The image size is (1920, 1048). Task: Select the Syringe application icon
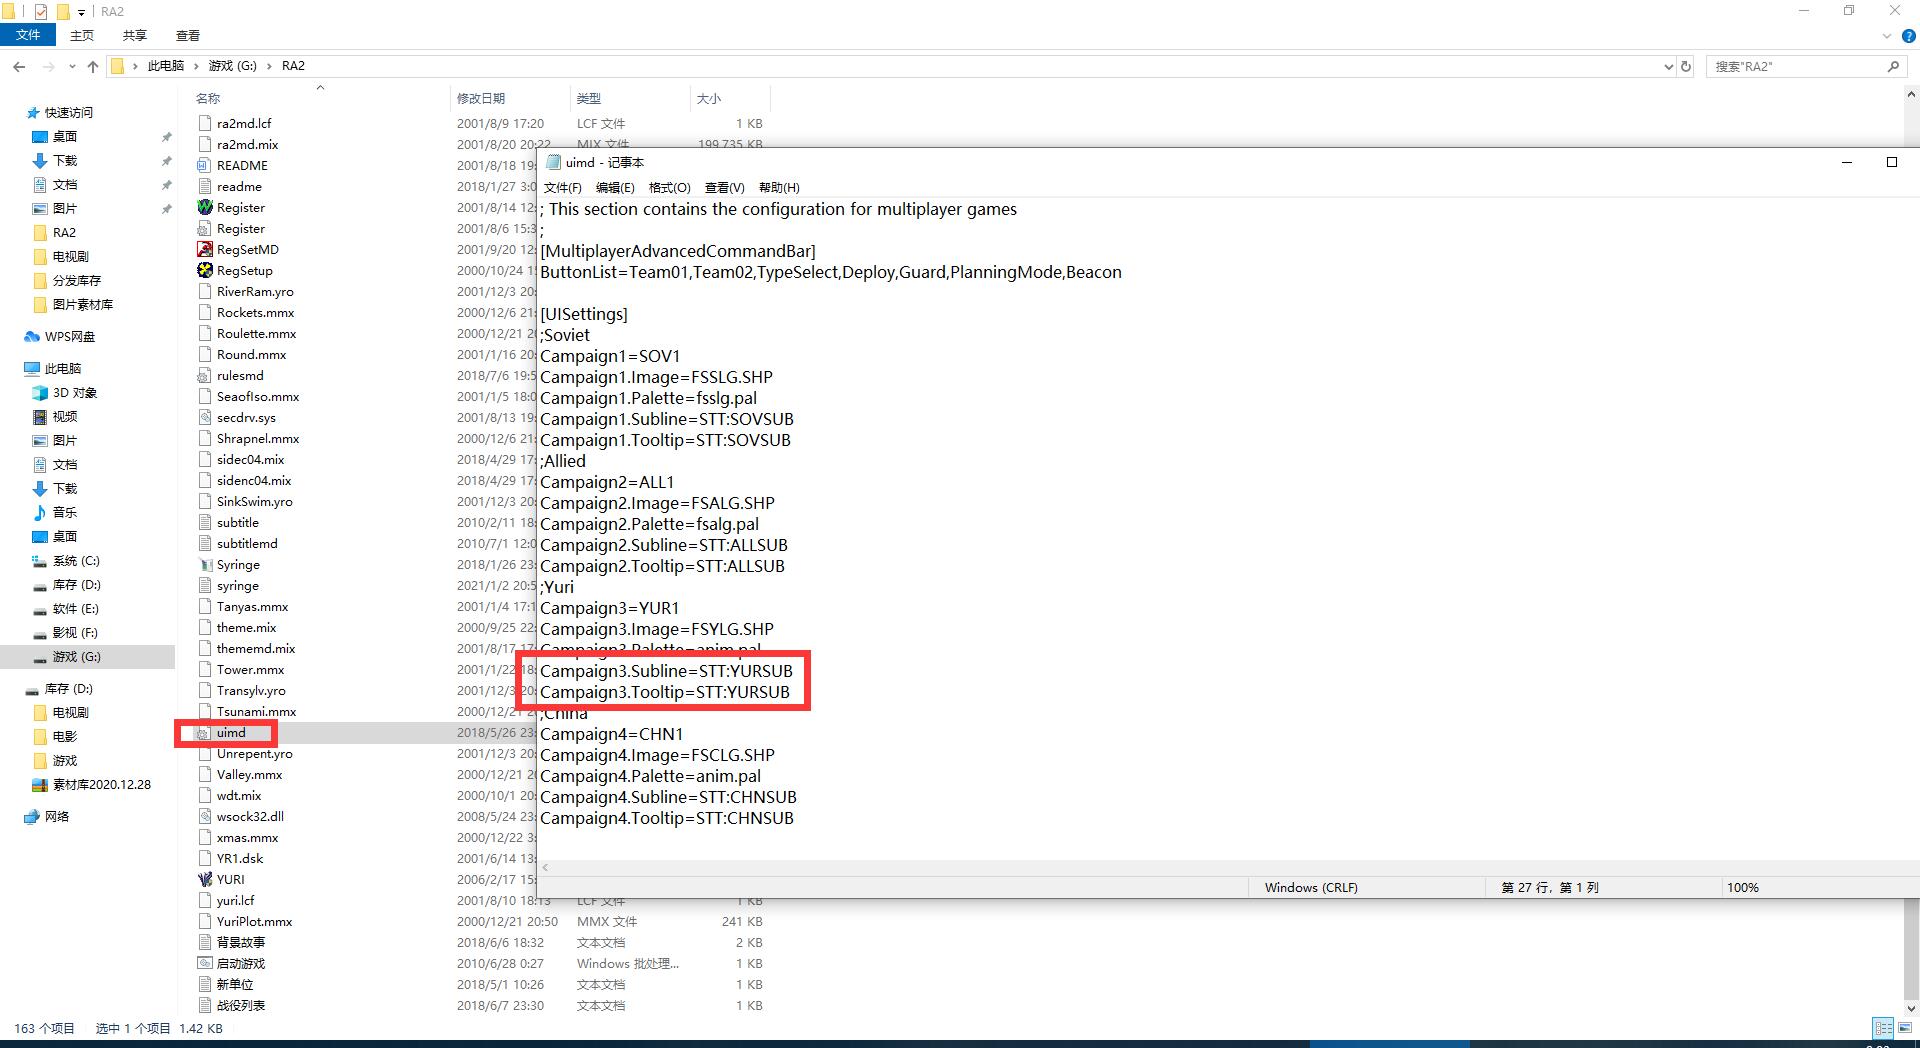(205, 564)
